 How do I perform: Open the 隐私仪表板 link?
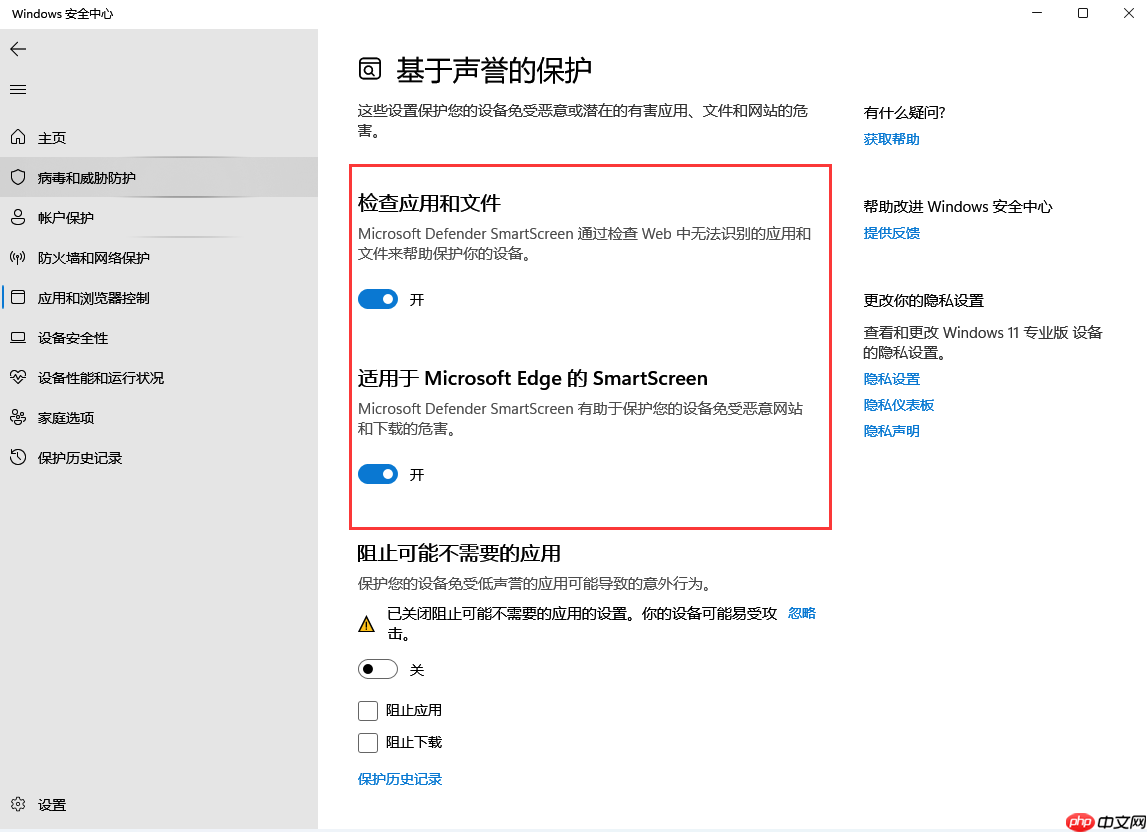[x=898, y=404]
